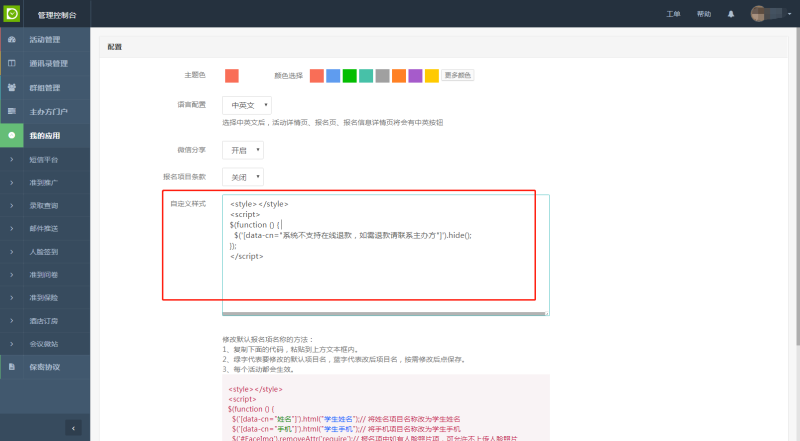The width and height of the screenshot is (800, 441).
Task: Click the 主办方门户 list icon
Action: click(x=12, y=111)
